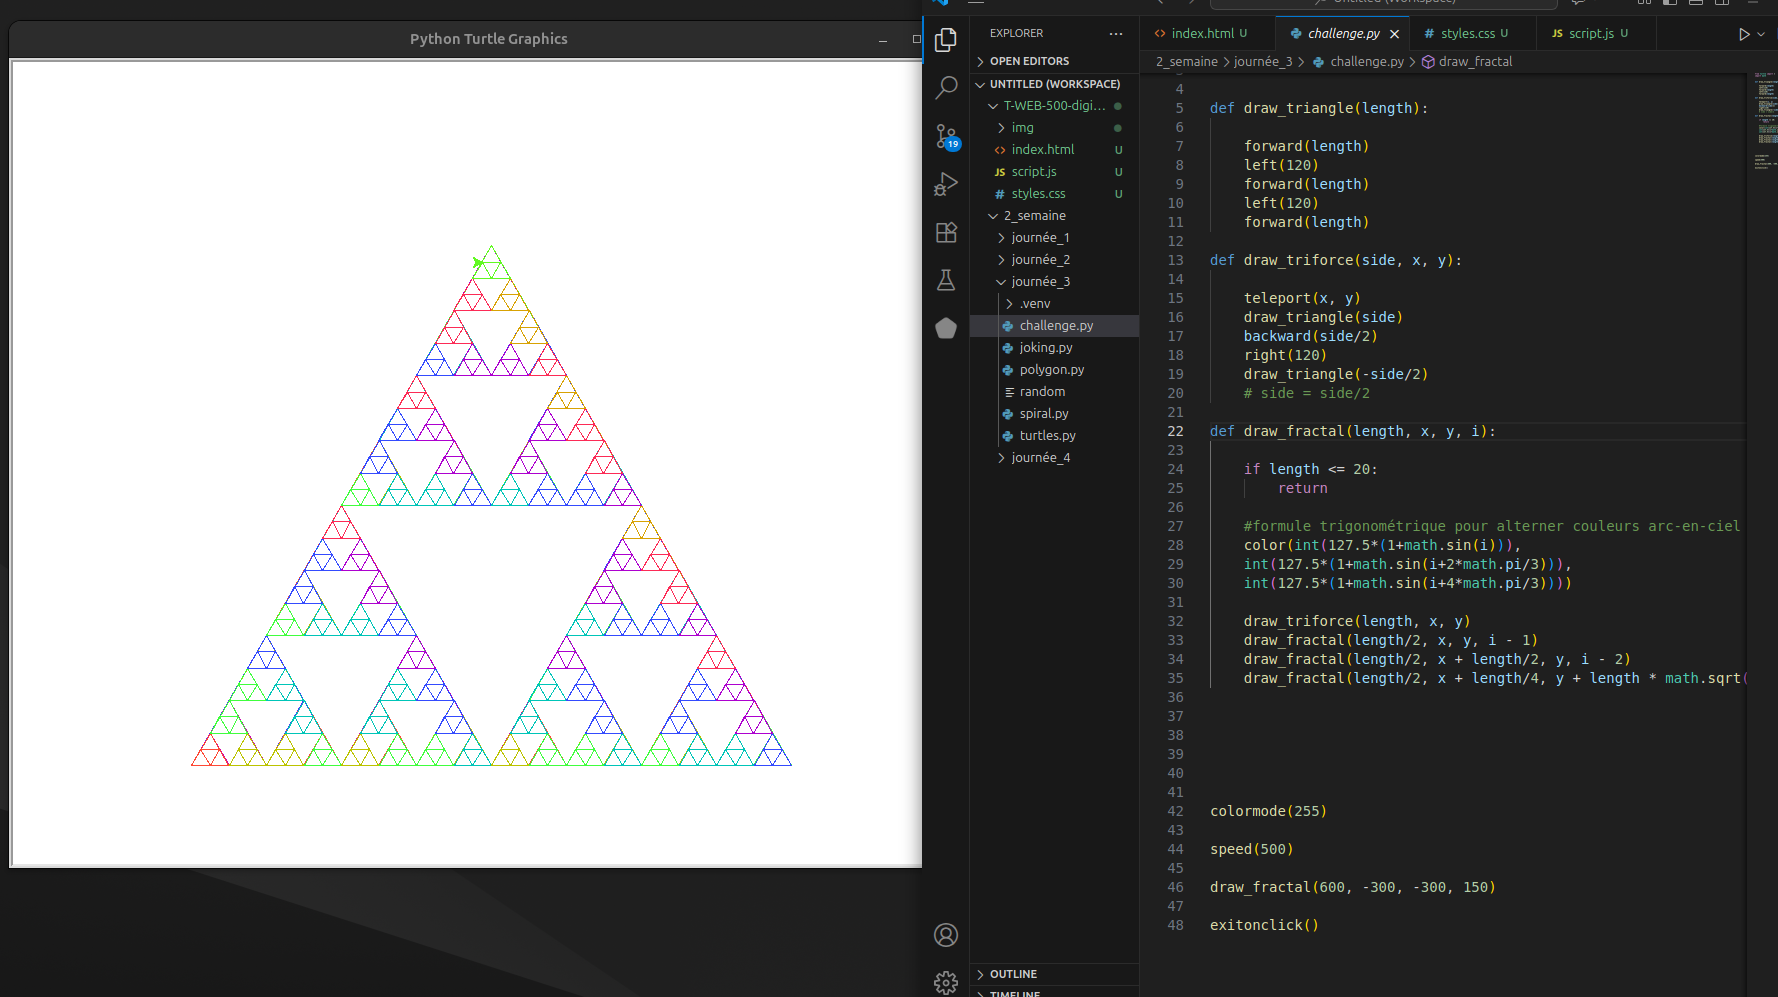Screen dimensions: 1778x997
Task: Expand the OUTLINE panel
Action: [x=1013, y=974]
